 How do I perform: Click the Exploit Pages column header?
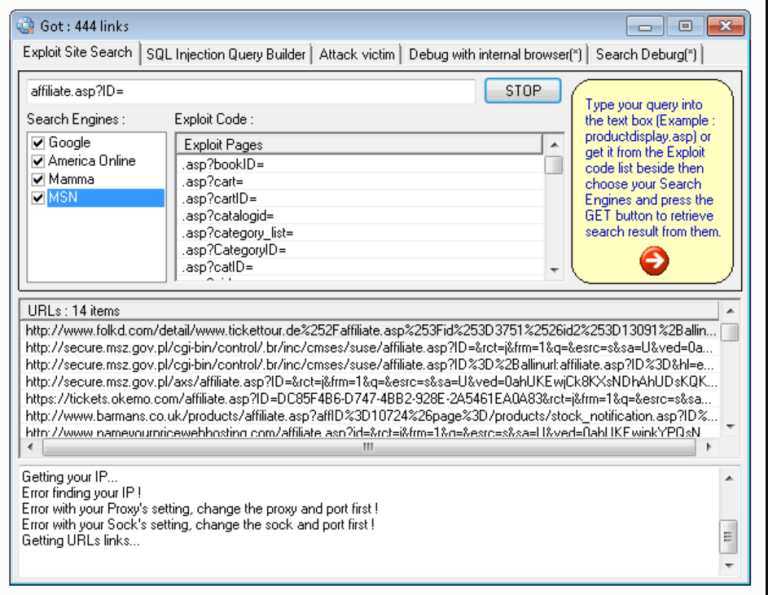[359, 144]
